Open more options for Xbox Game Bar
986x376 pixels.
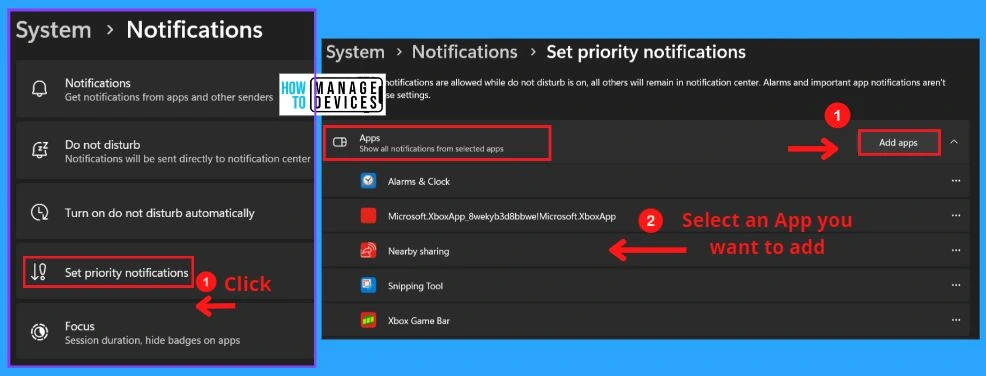pyautogui.click(x=956, y=320)
